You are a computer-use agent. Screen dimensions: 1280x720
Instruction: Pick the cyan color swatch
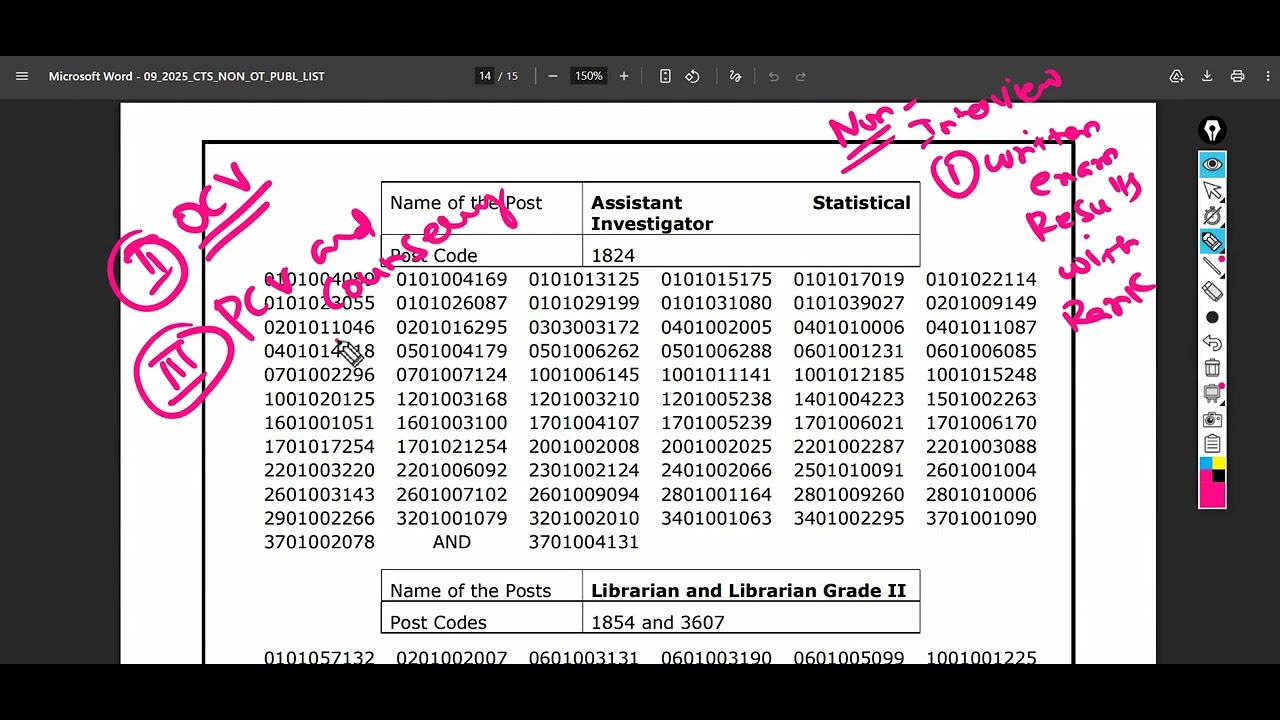coord(1205,463)
